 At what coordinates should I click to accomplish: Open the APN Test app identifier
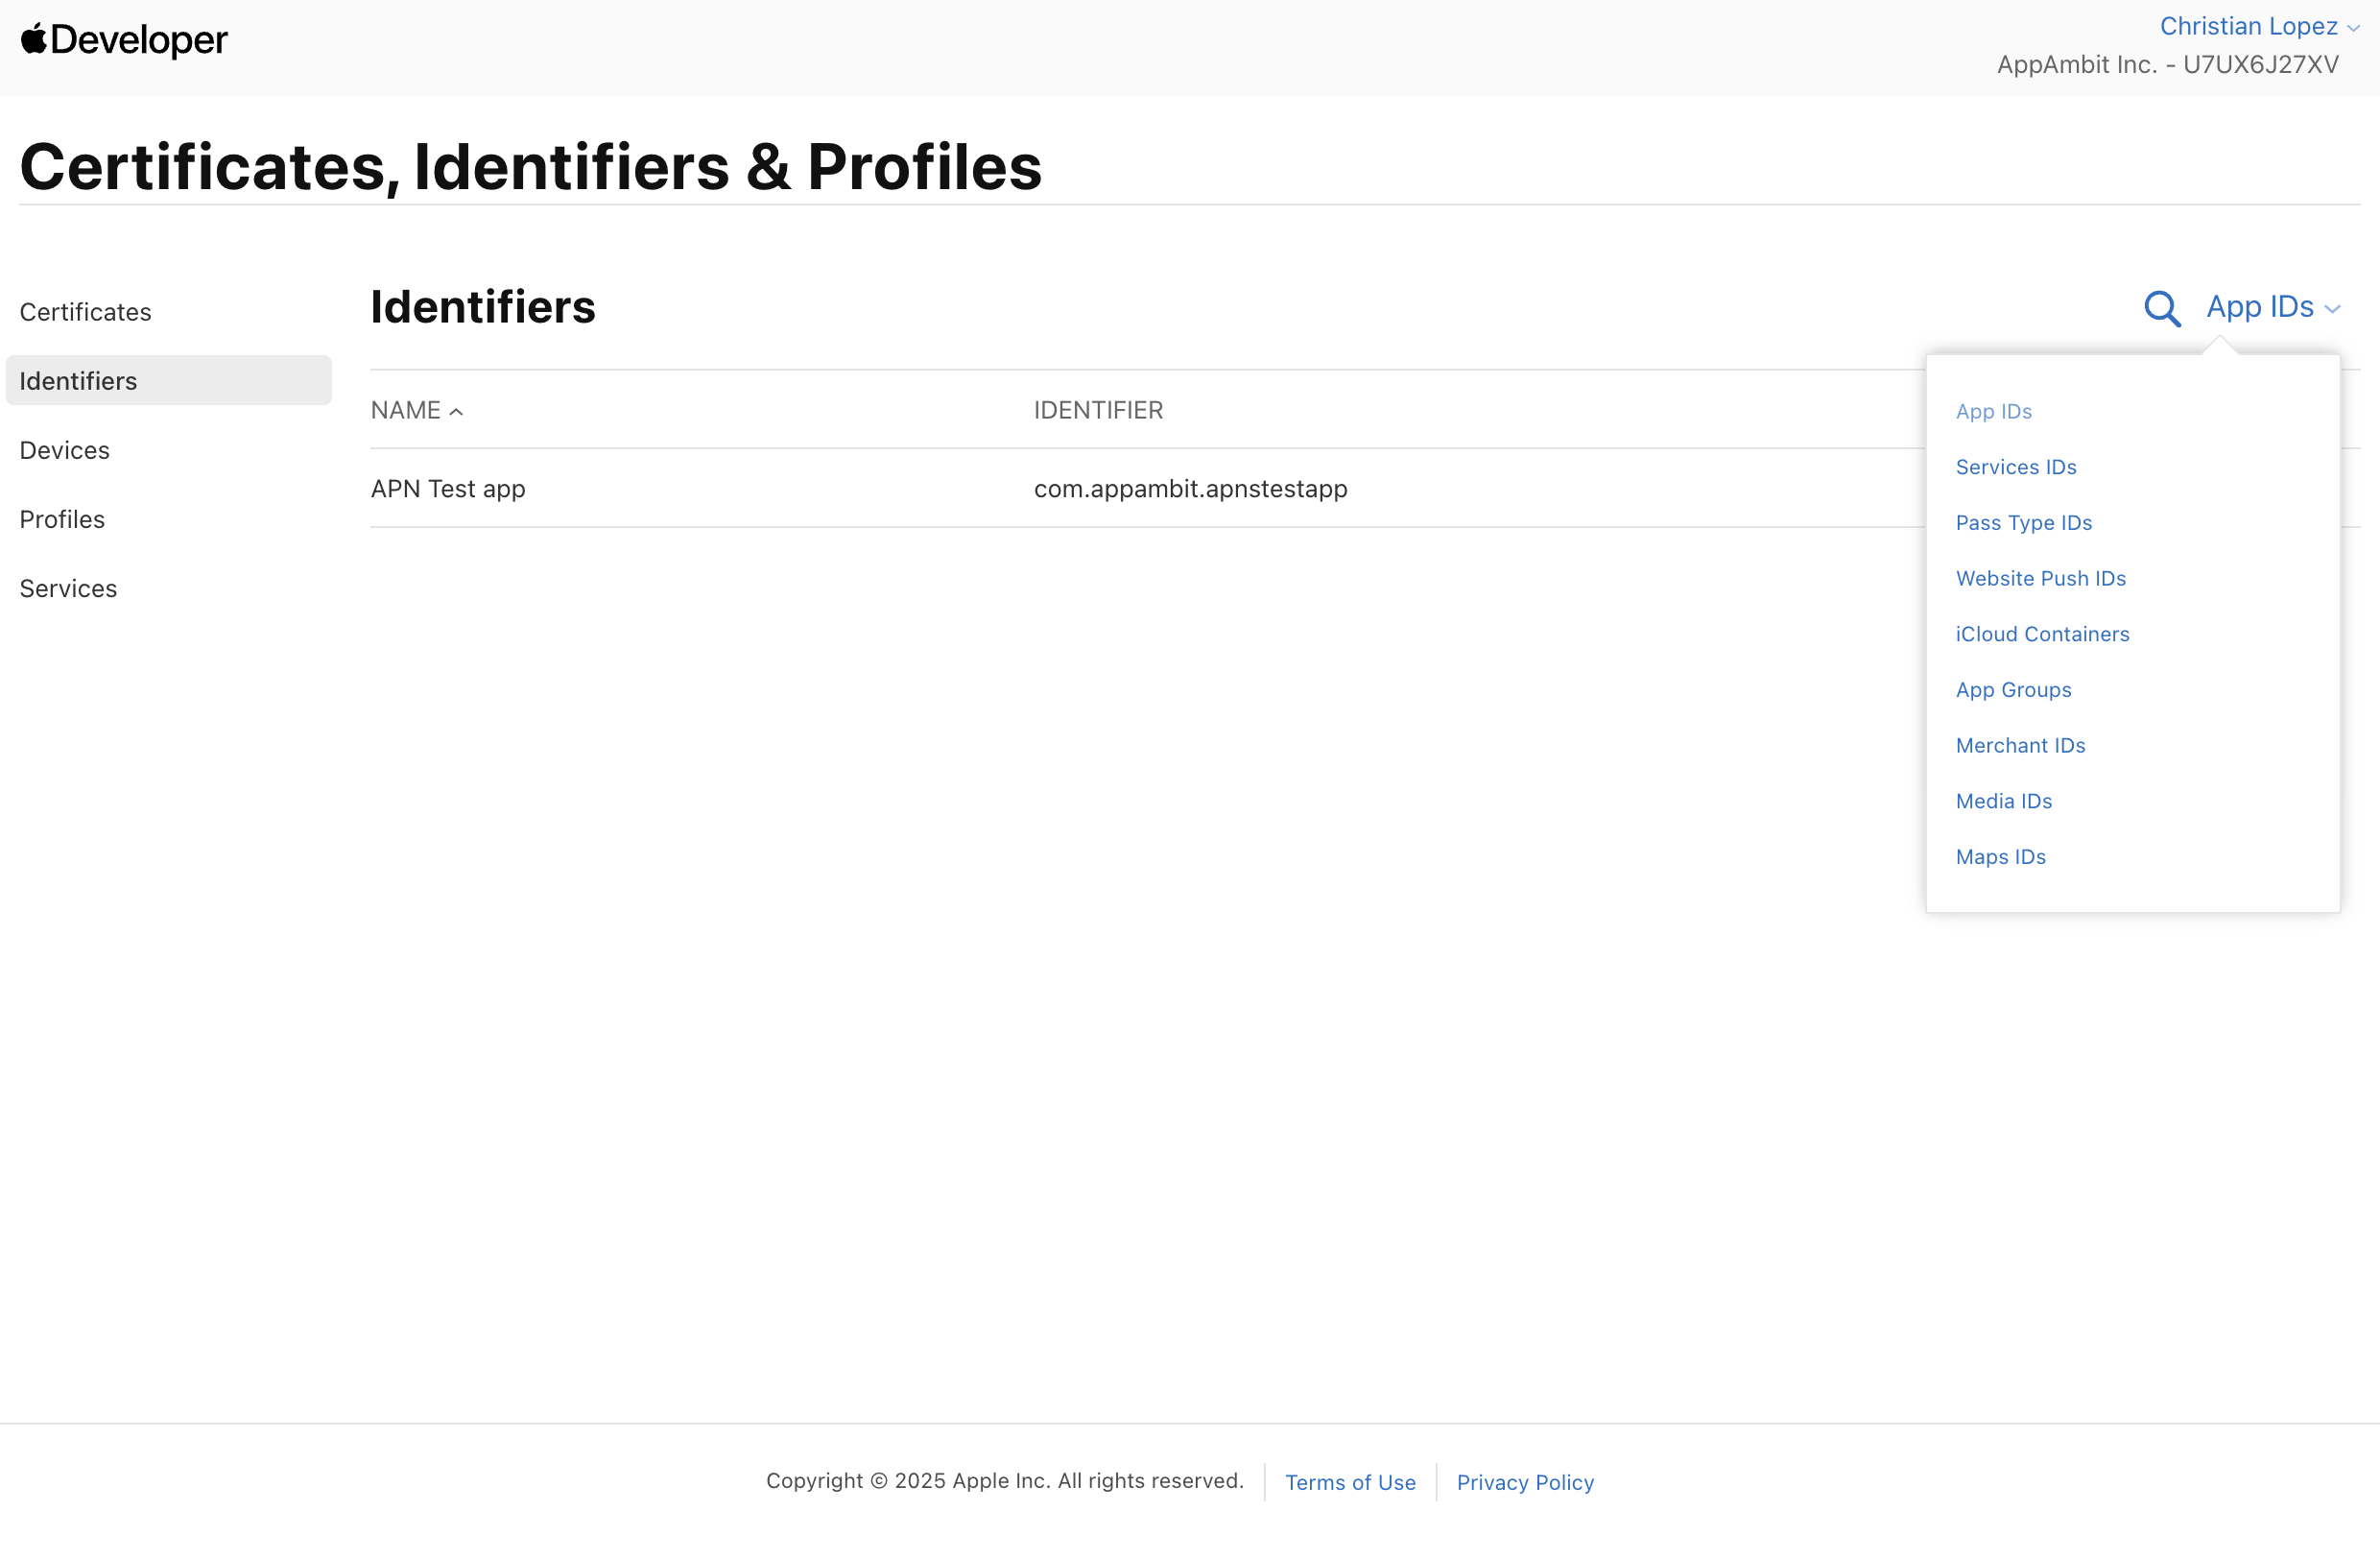(x=448, y=489)
